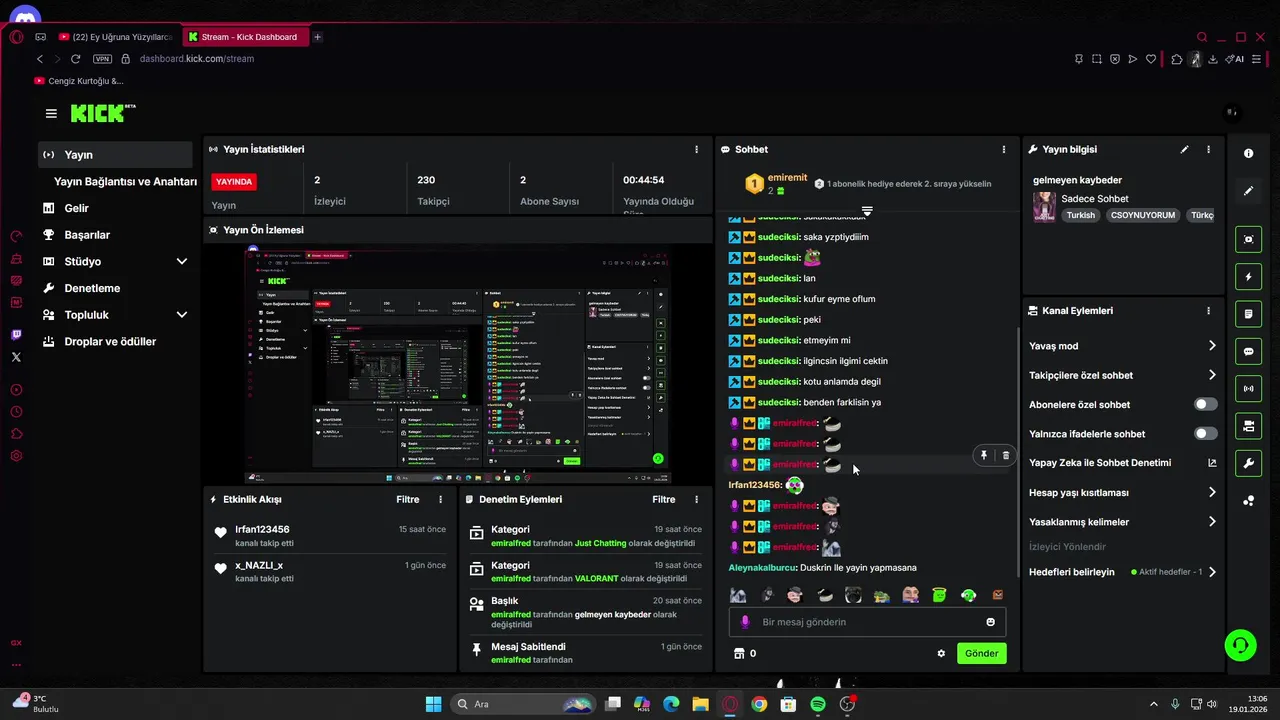Click the Turkish tag in stream info
Viewport: 1280px width, 720px height.
coord(1081,215)
